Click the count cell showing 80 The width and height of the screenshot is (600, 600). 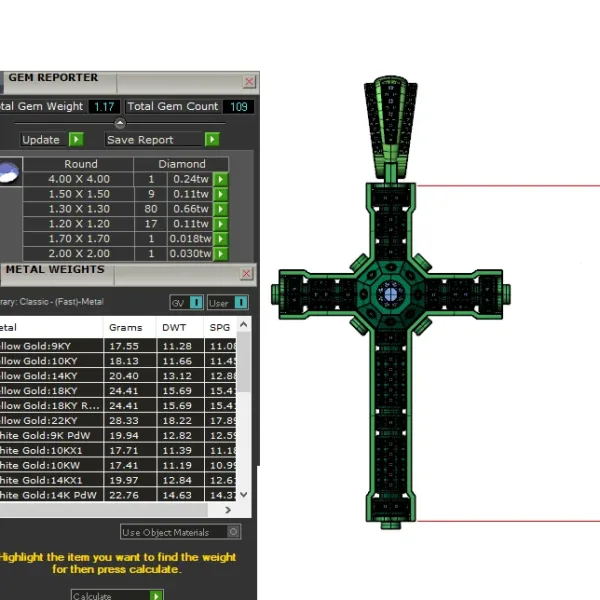(151, 209)
